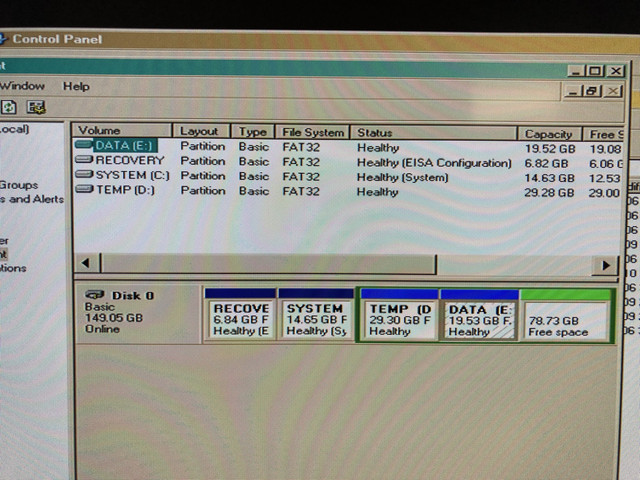Screen dimensions: 640x480
Task: Open the Help menu
Action: [x=76, y=87]
